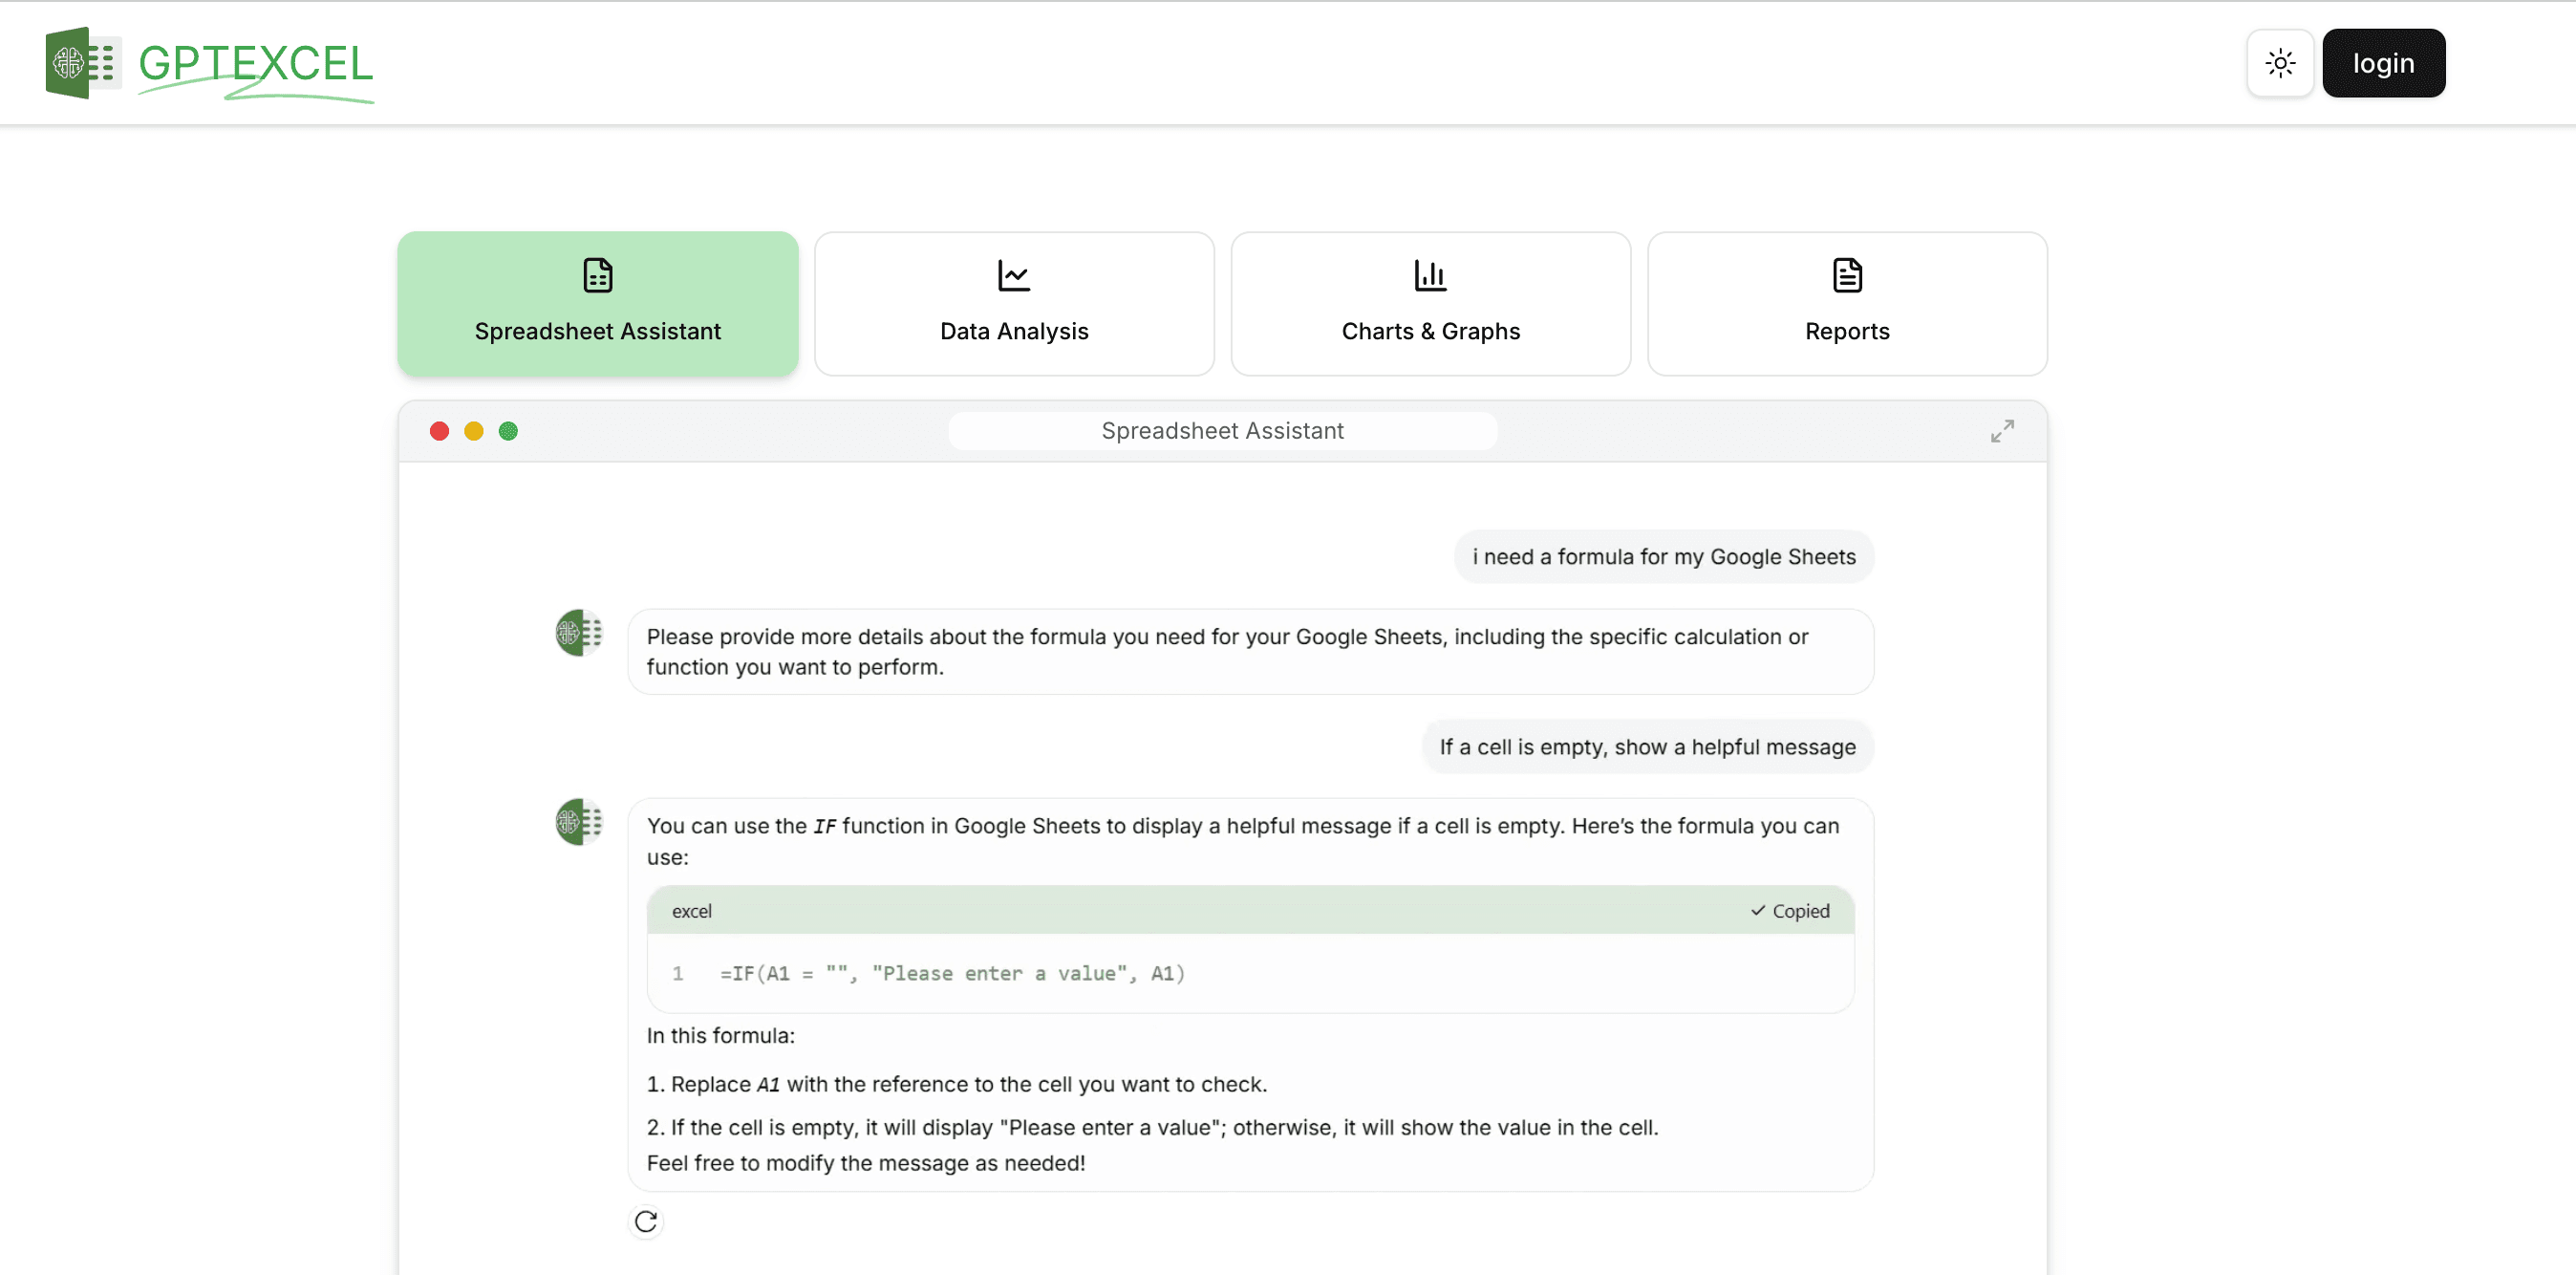Image resolution: width=2576 pixels, height=1275 pixels.
Task: Click the GPTEXCEL brand text link
Action: [x=255, y=65]
